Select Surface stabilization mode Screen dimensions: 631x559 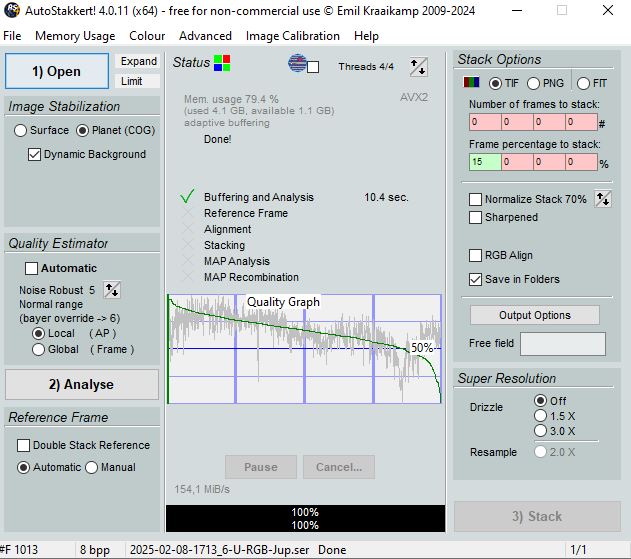[x=41, y=130]
